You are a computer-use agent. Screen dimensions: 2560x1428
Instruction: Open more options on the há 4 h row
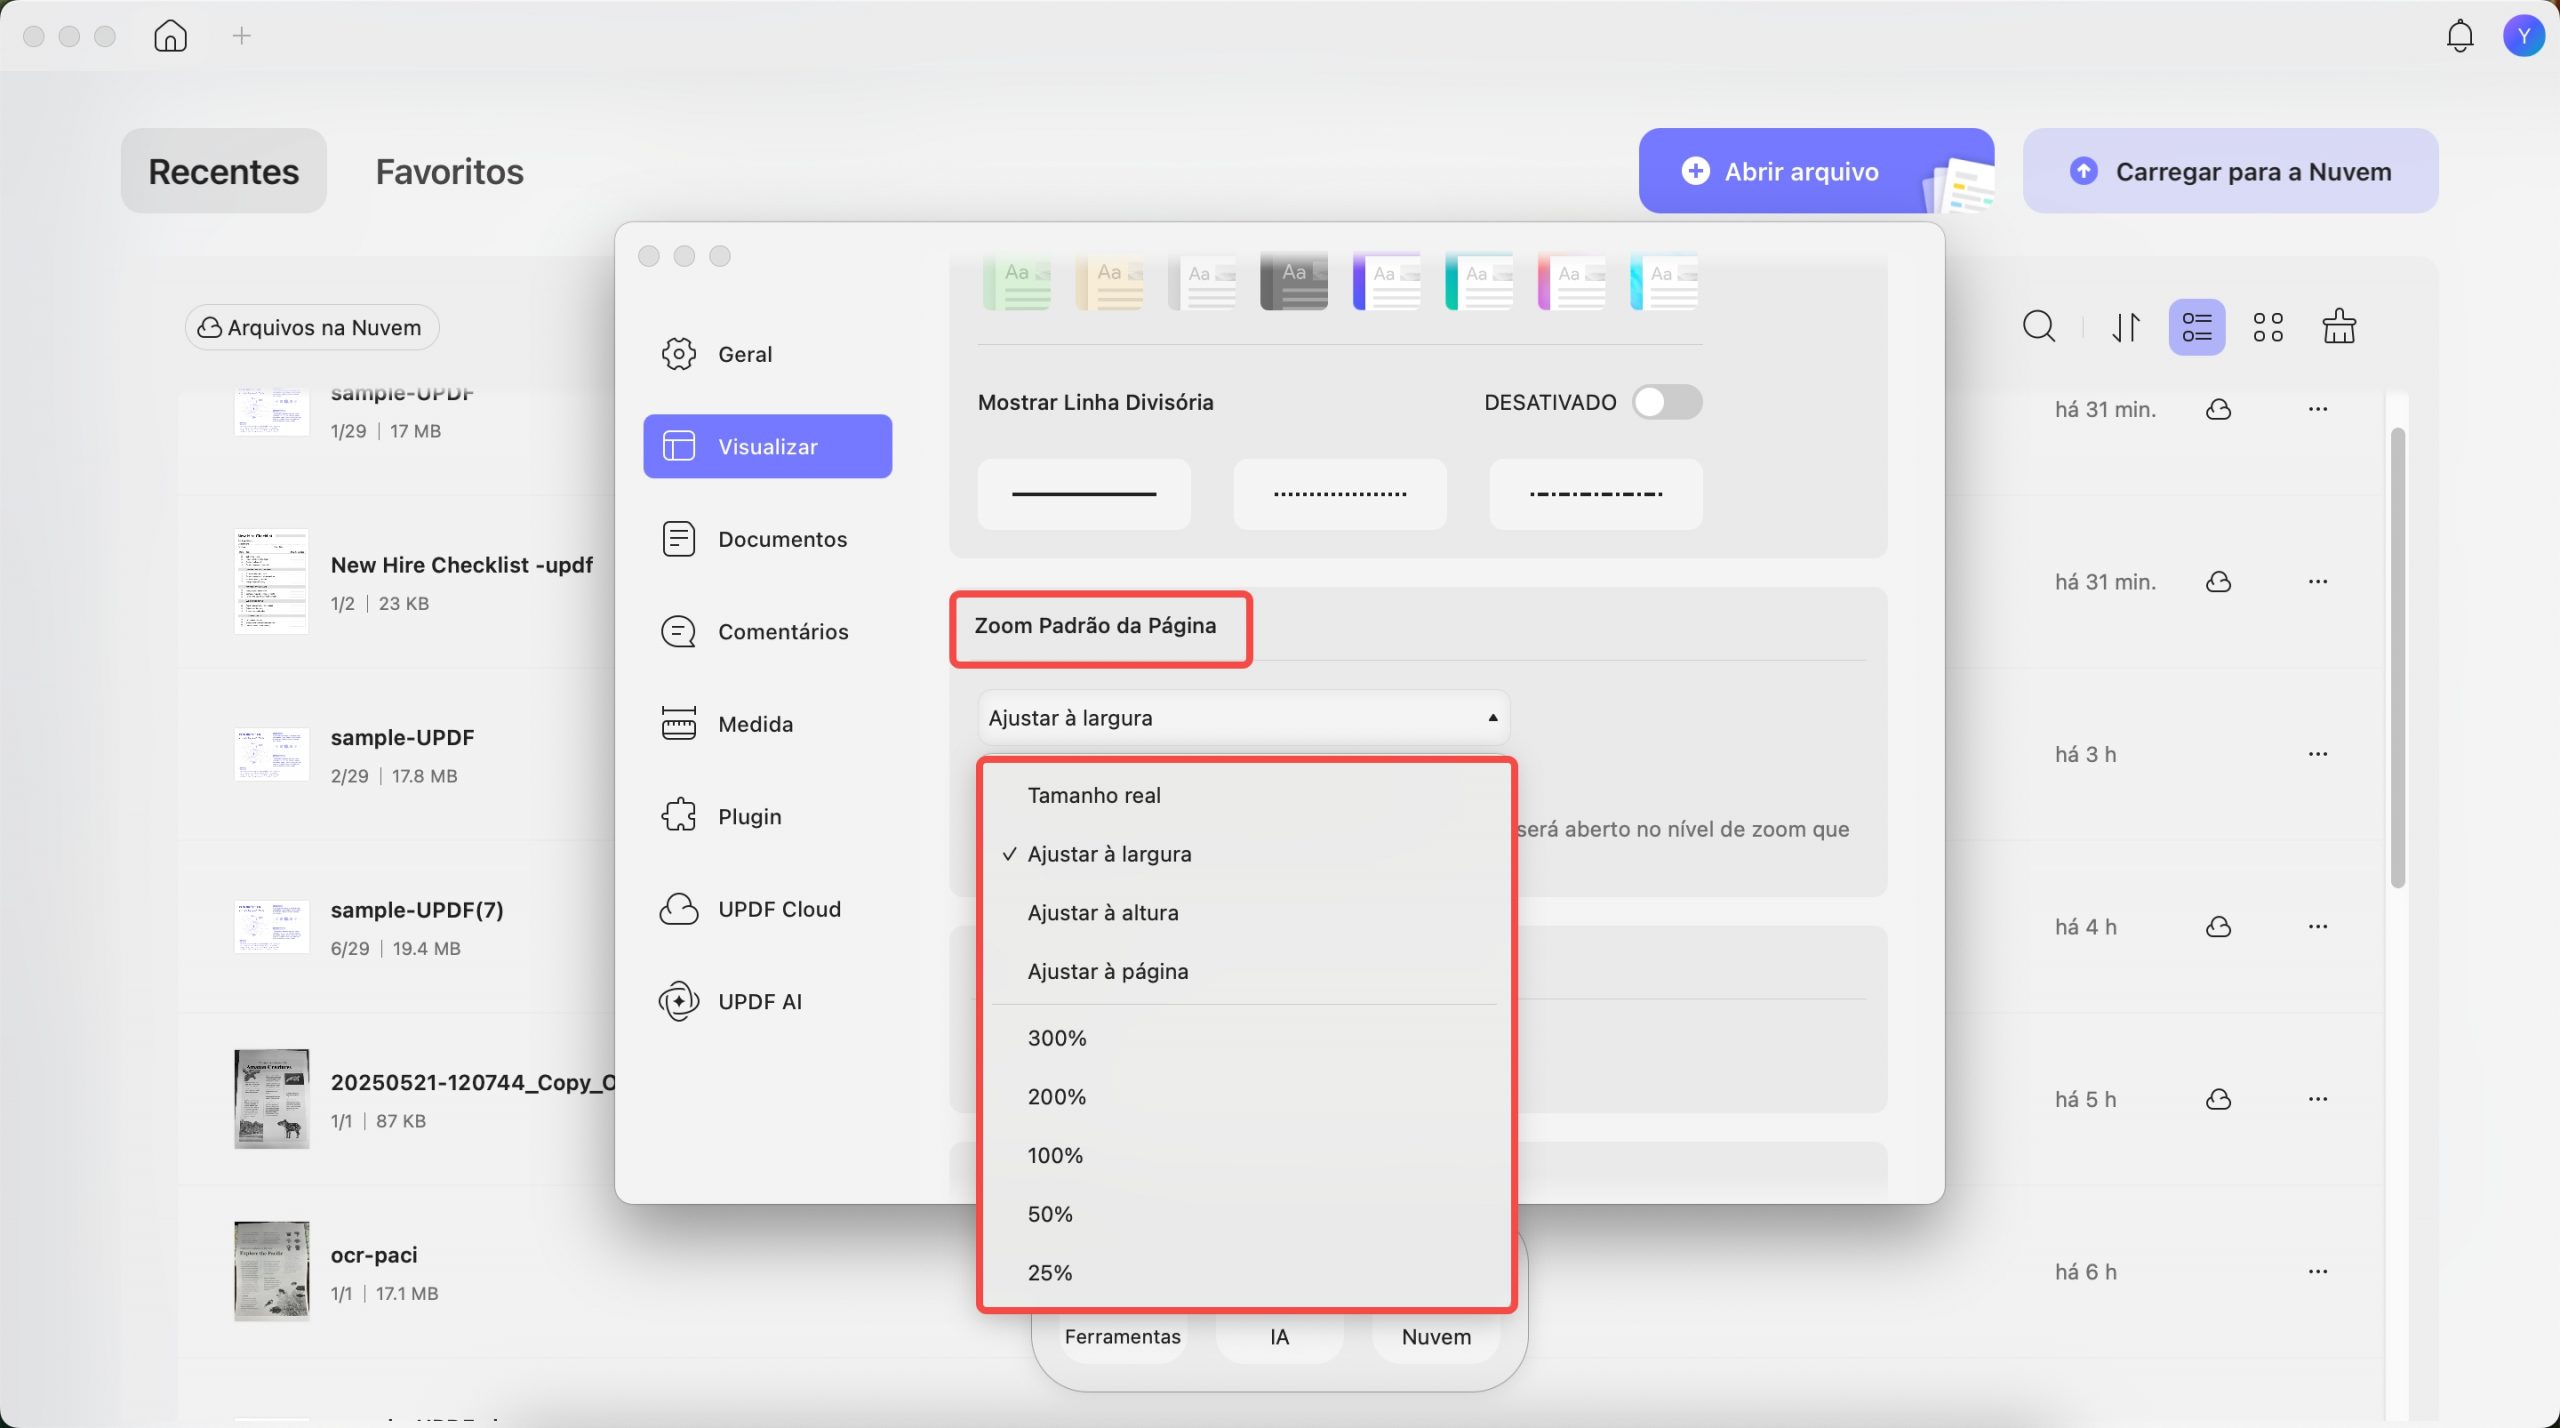tap(2318, 927)
